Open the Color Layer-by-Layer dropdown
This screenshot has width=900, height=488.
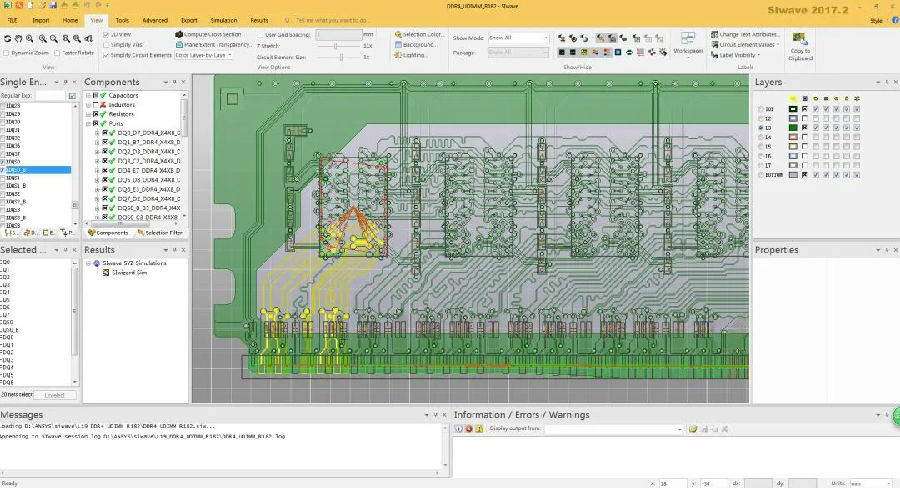[x=204, y=55]
